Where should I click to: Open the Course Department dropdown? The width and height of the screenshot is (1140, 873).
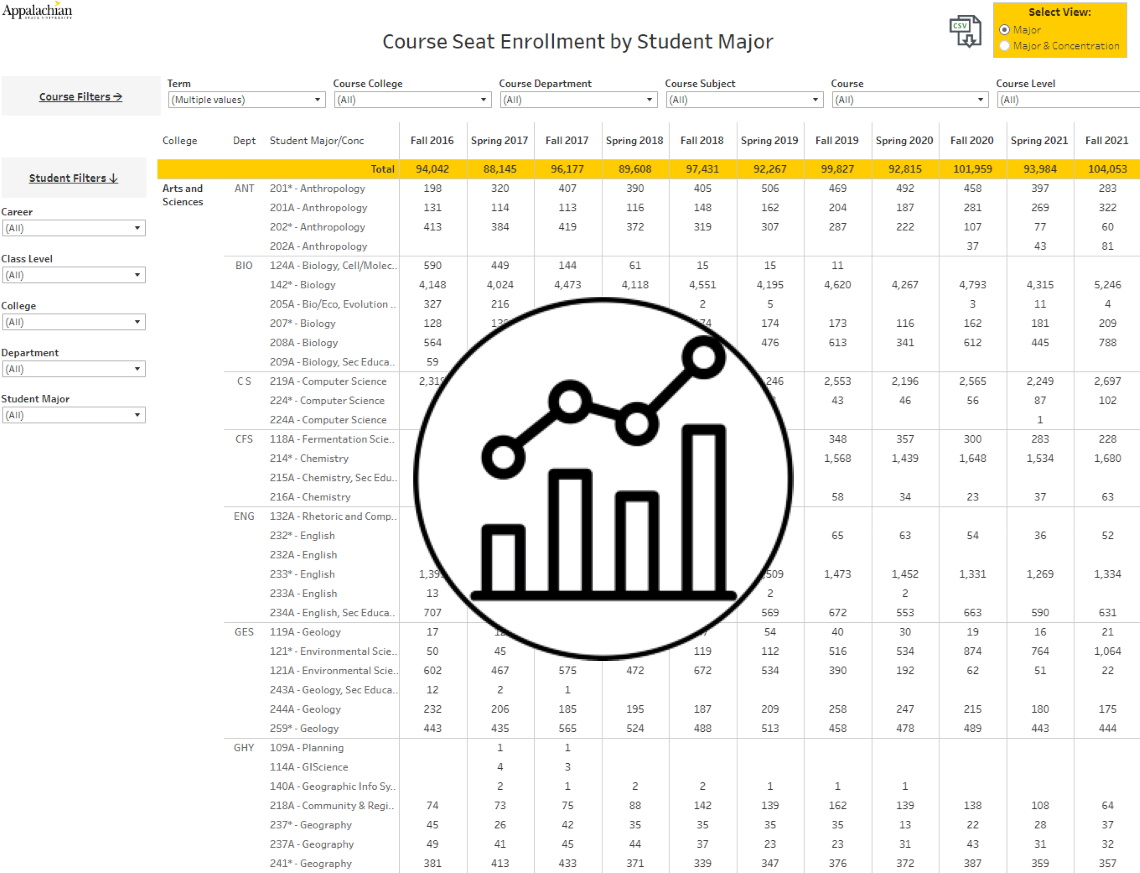click(578, 100)
